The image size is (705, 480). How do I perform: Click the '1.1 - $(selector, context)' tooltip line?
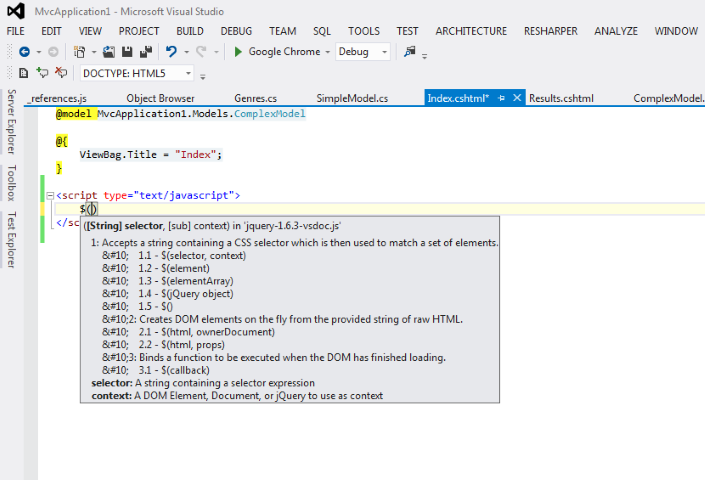[x=192, y=256]
